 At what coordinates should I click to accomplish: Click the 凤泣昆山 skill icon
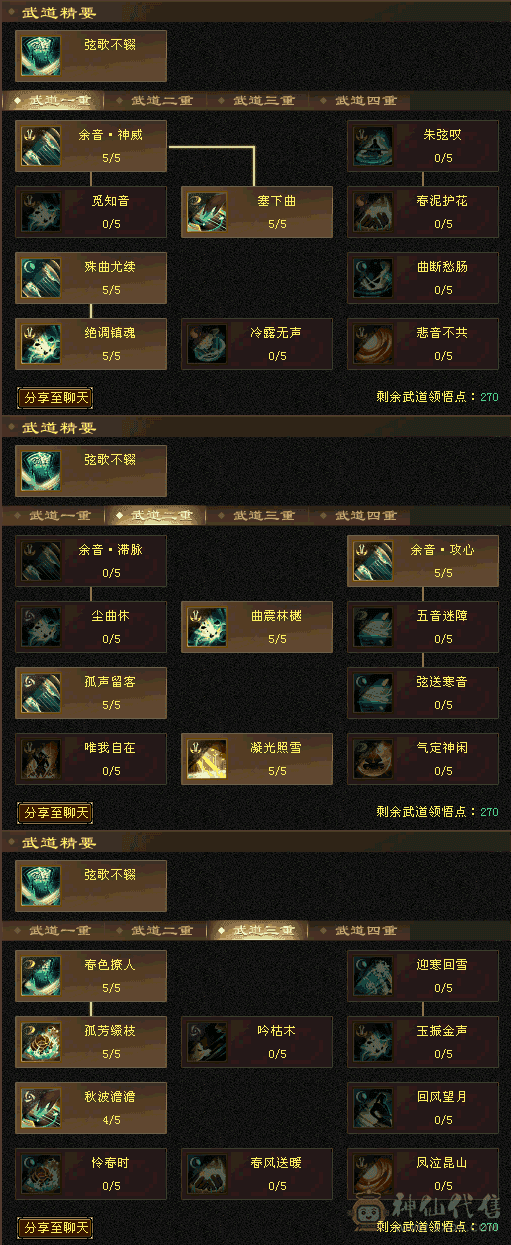point(373,1175)
